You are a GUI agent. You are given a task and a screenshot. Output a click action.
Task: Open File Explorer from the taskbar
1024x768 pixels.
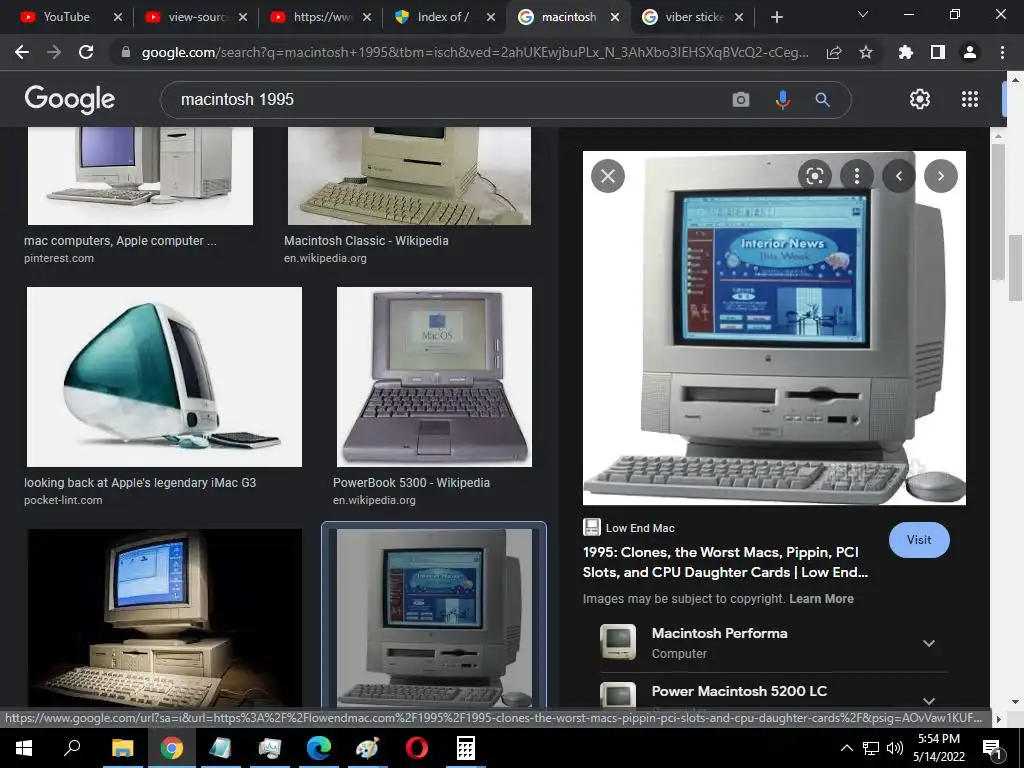tap(122, 748)
